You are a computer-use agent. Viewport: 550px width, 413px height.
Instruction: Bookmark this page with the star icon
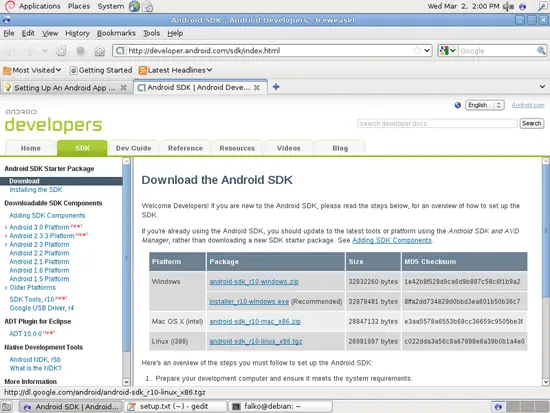pos(417,51)
